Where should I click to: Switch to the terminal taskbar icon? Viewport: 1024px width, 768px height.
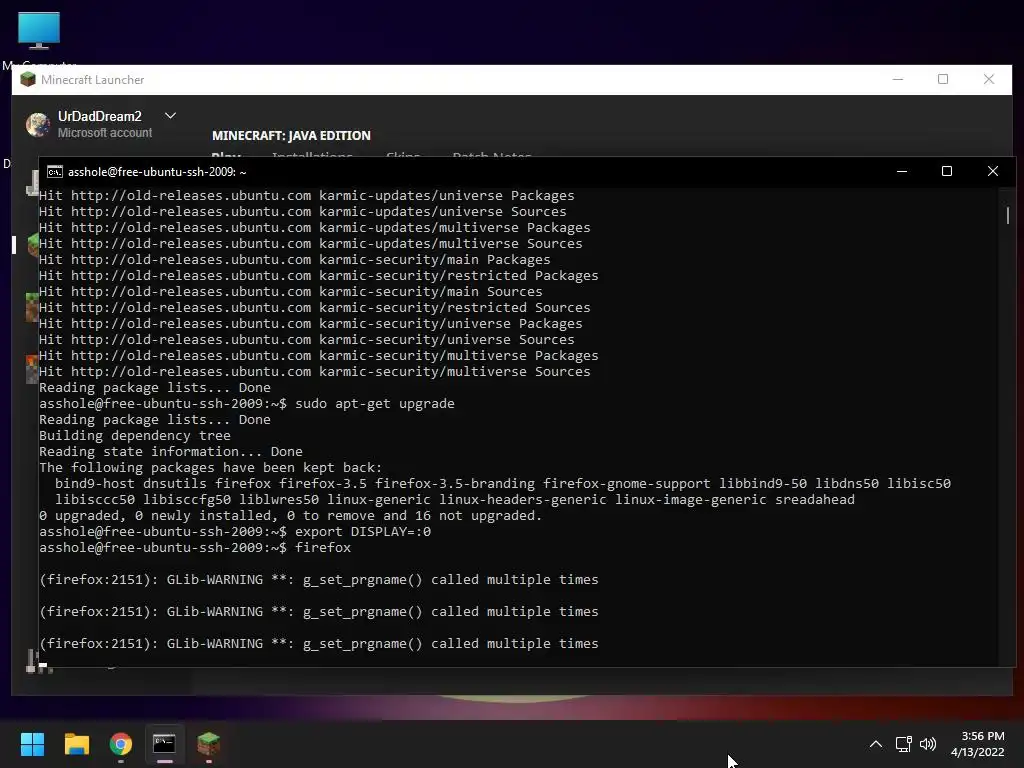(x=165, y=744)
